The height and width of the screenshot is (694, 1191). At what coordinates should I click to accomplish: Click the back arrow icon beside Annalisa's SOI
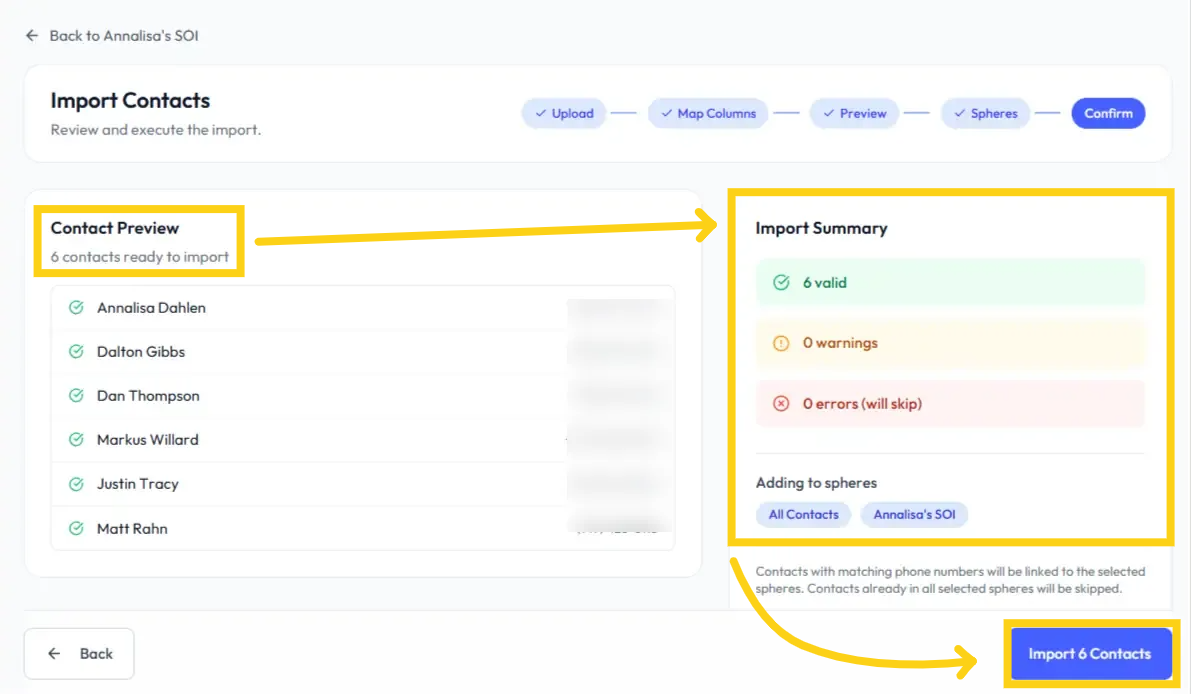click(x=32, y=36)
